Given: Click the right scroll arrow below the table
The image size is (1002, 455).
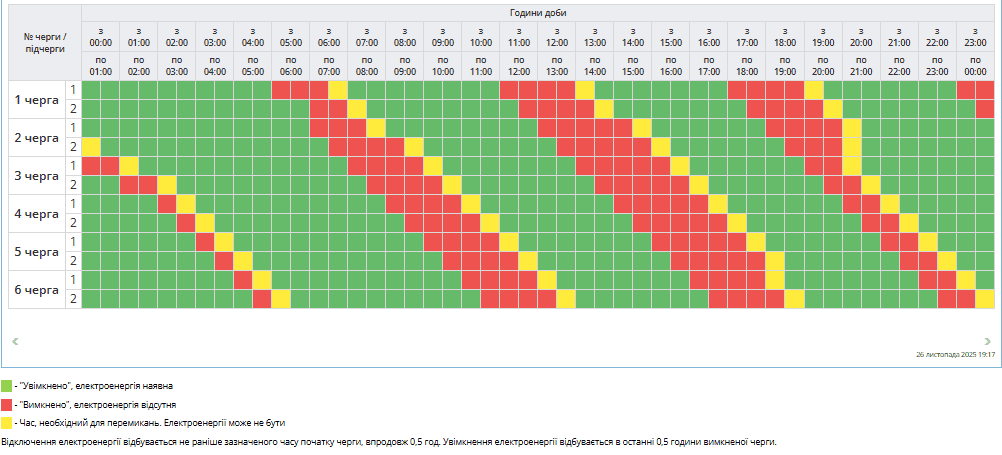Looking at the screenshot, I should click(x=988, y=341).
